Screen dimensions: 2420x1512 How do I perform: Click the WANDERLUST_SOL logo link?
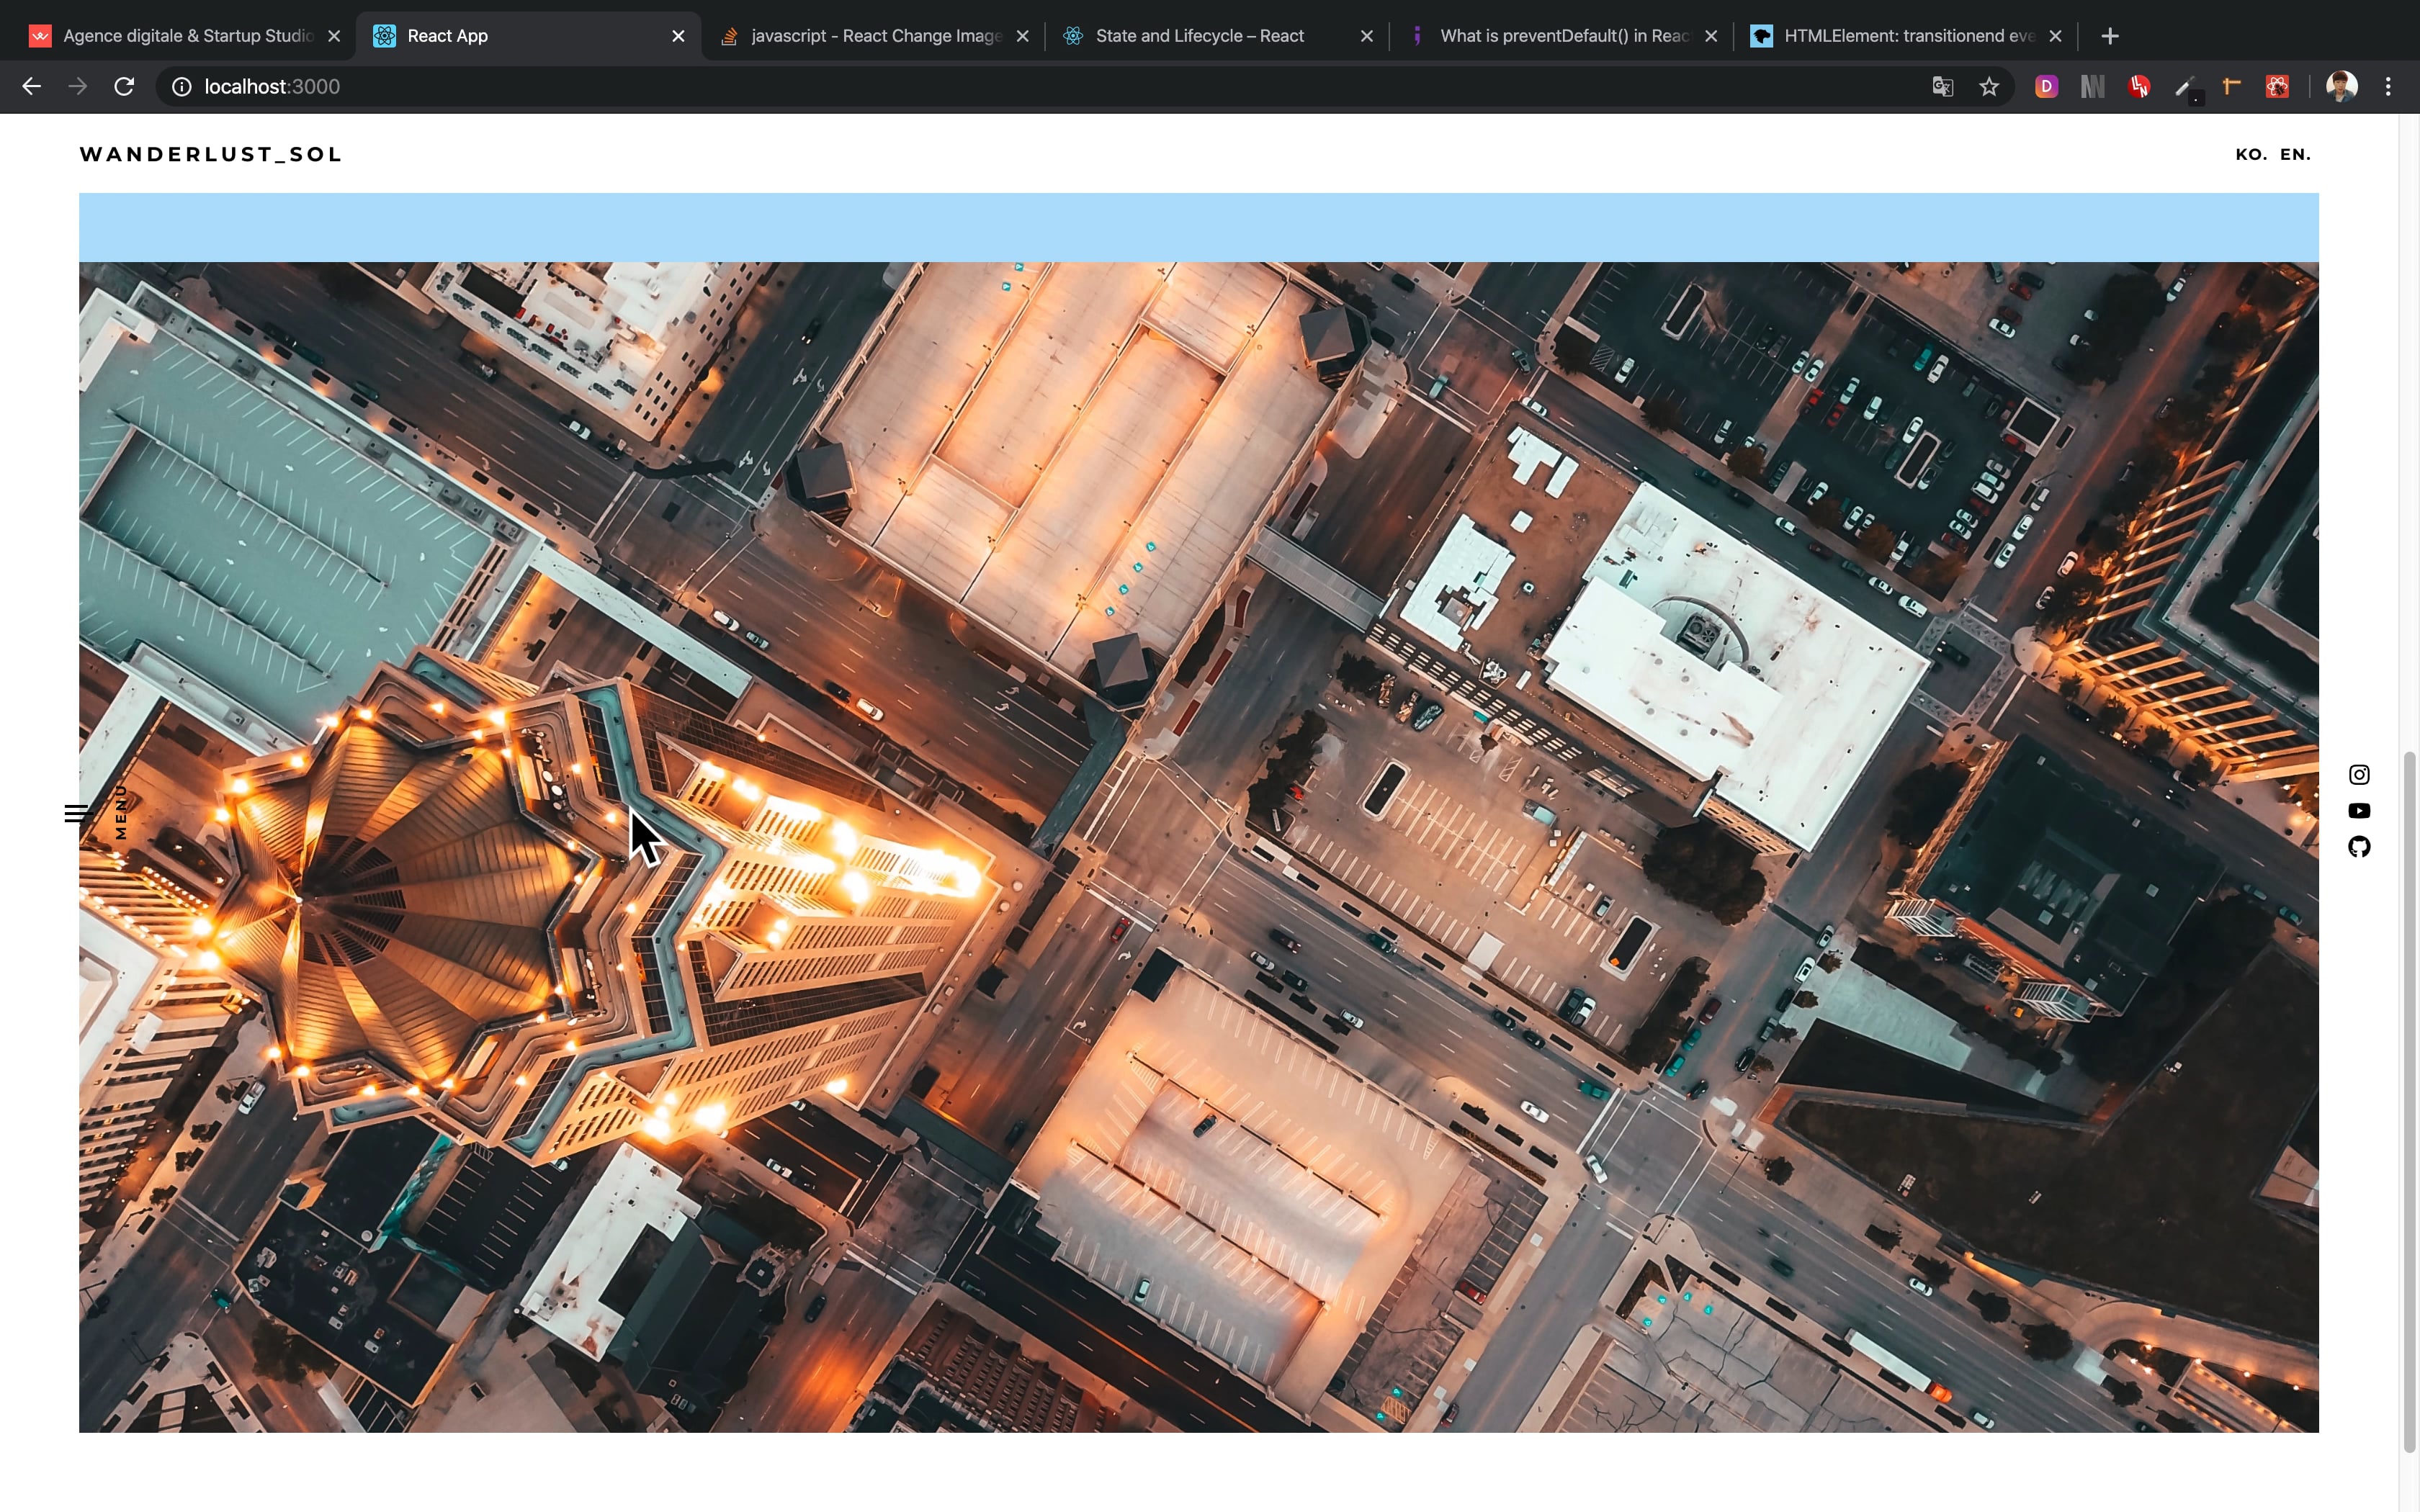pyautogui.click(x=210, y=154)
